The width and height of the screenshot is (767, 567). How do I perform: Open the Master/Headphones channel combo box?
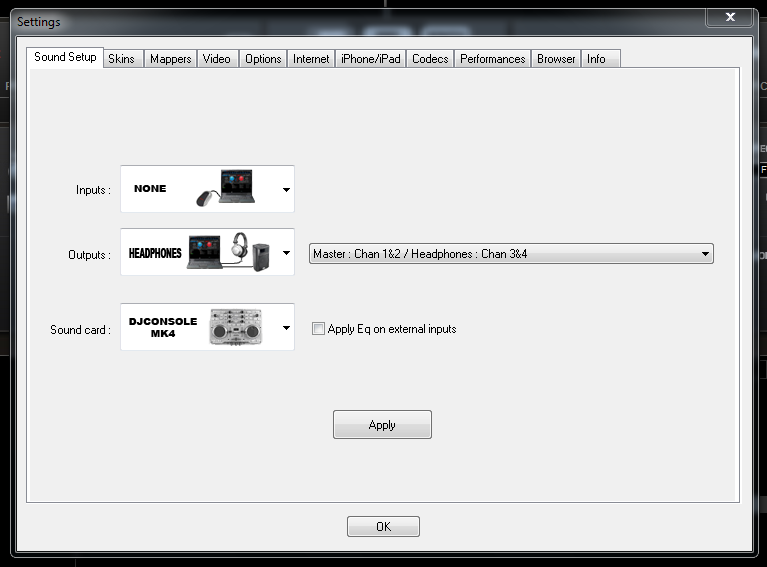click(x=511, y=254)
